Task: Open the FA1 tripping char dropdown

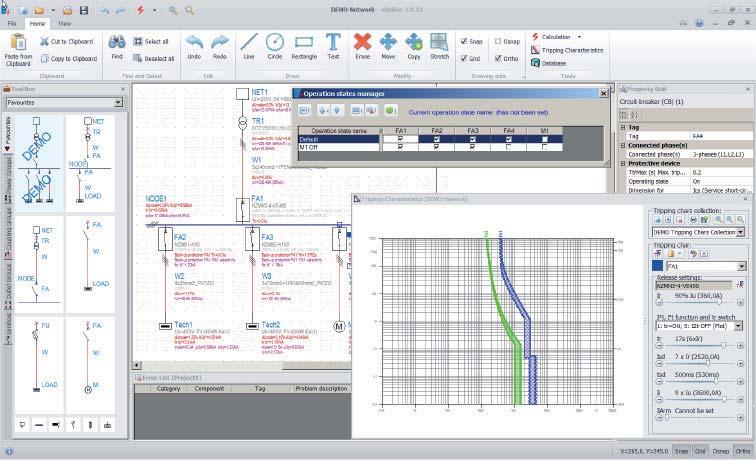Action: point(742,266)
